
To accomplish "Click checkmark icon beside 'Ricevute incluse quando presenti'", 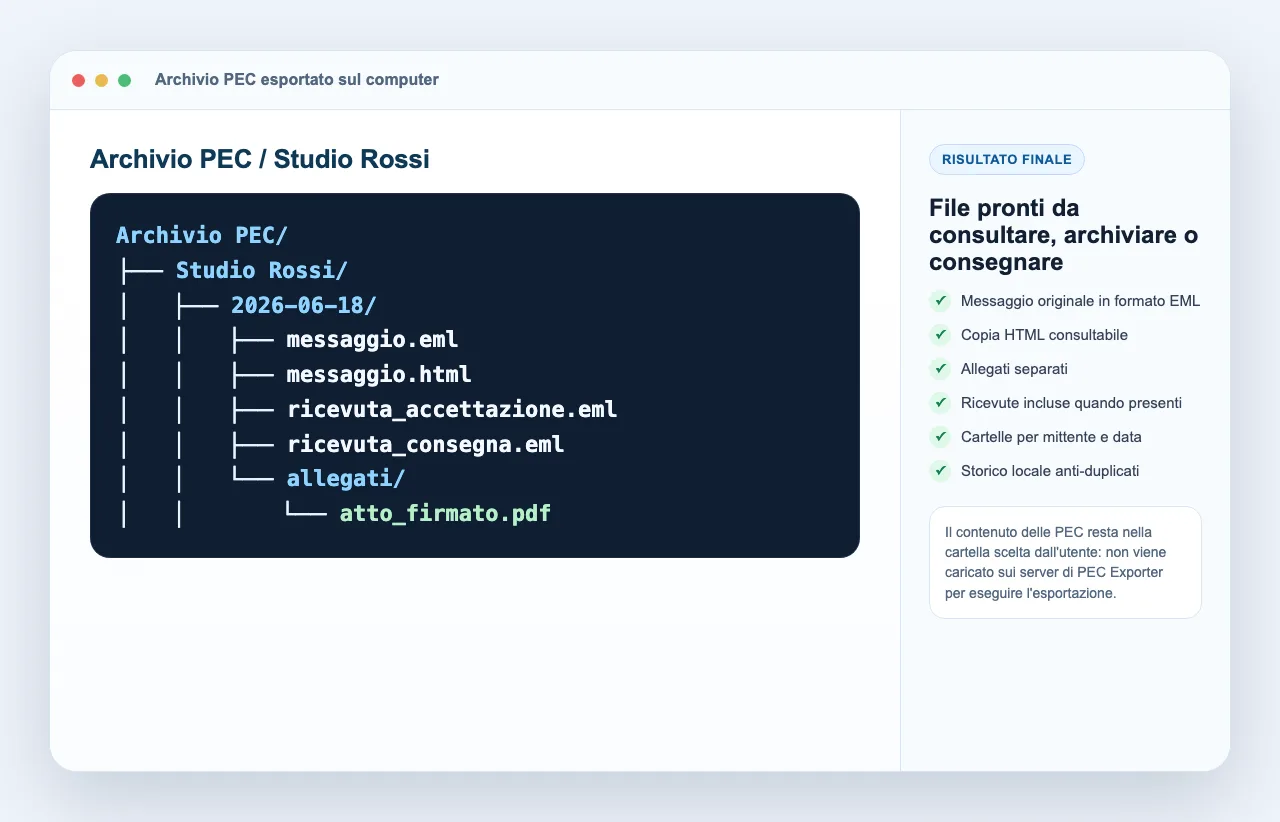I will click(940, 403).
